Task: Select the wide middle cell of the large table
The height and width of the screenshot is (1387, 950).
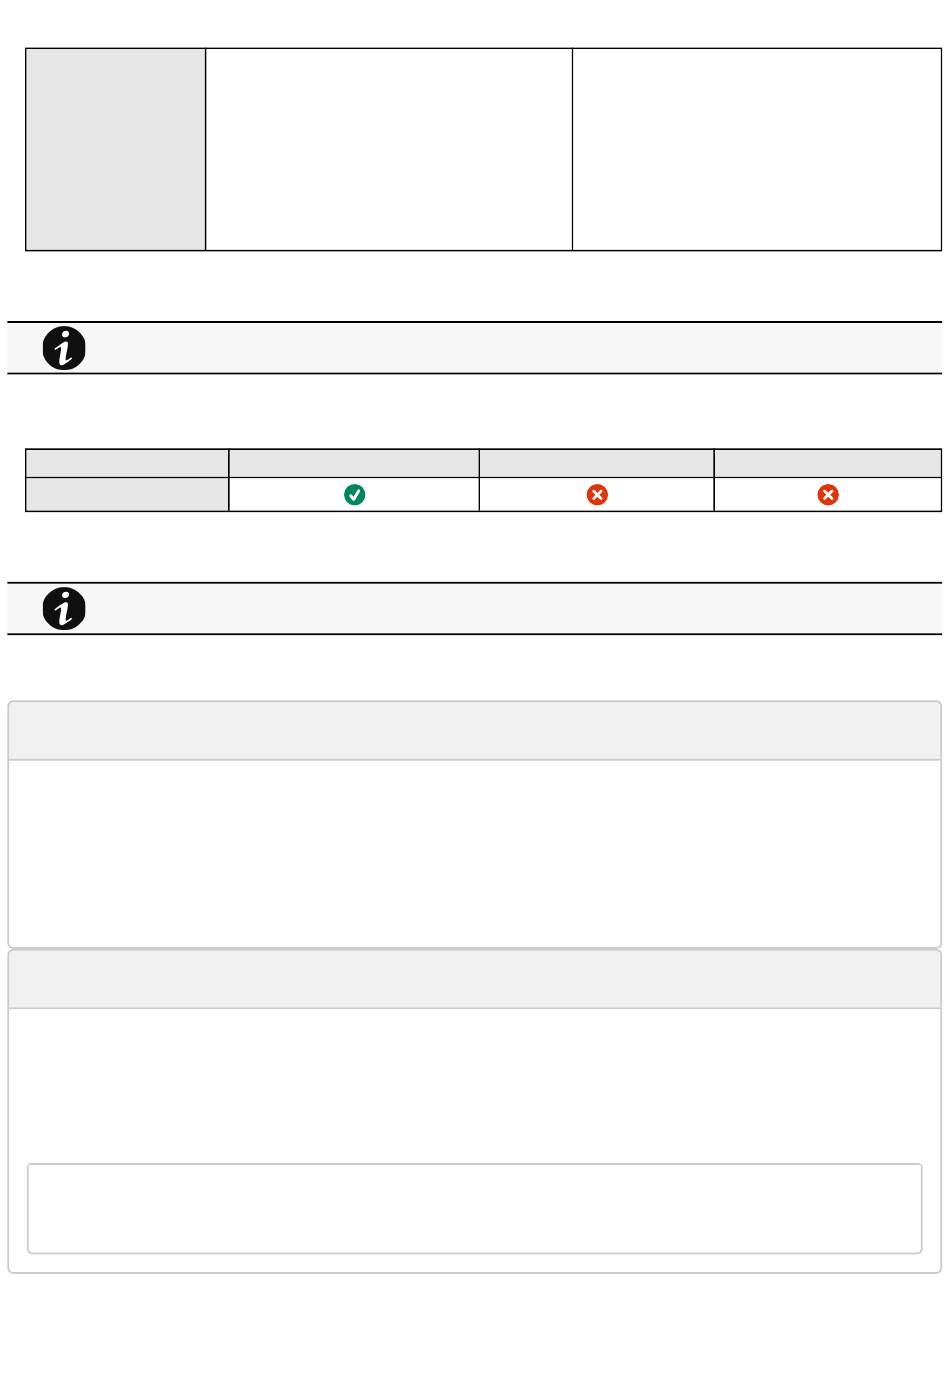Action: pos(389,149)
